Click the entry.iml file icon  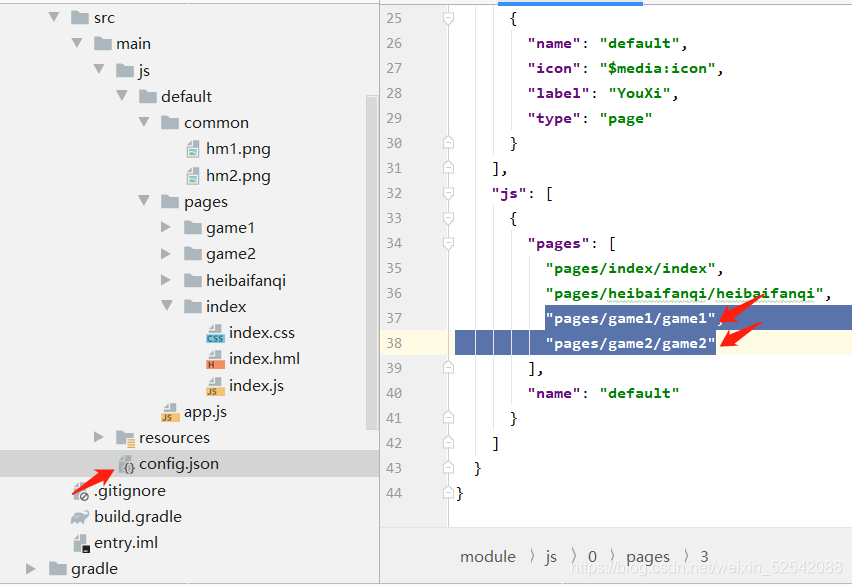81,543
